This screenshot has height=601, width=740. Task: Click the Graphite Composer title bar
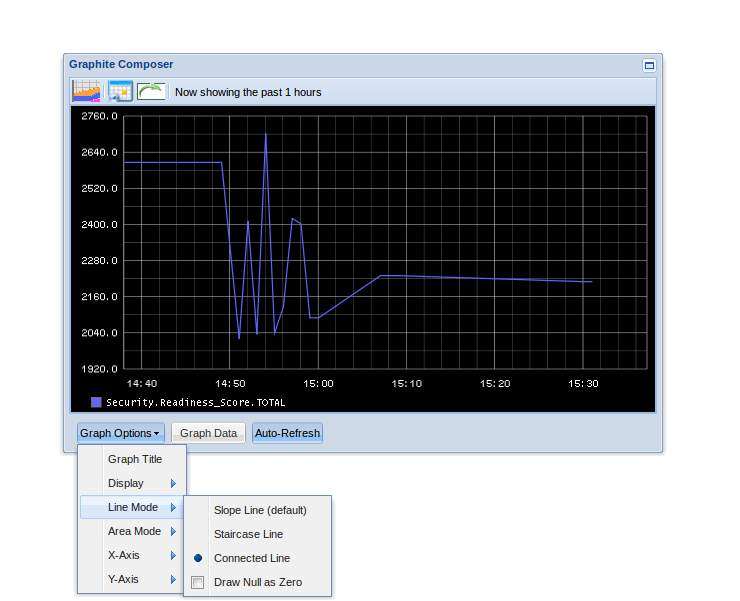tap(350, 64)
